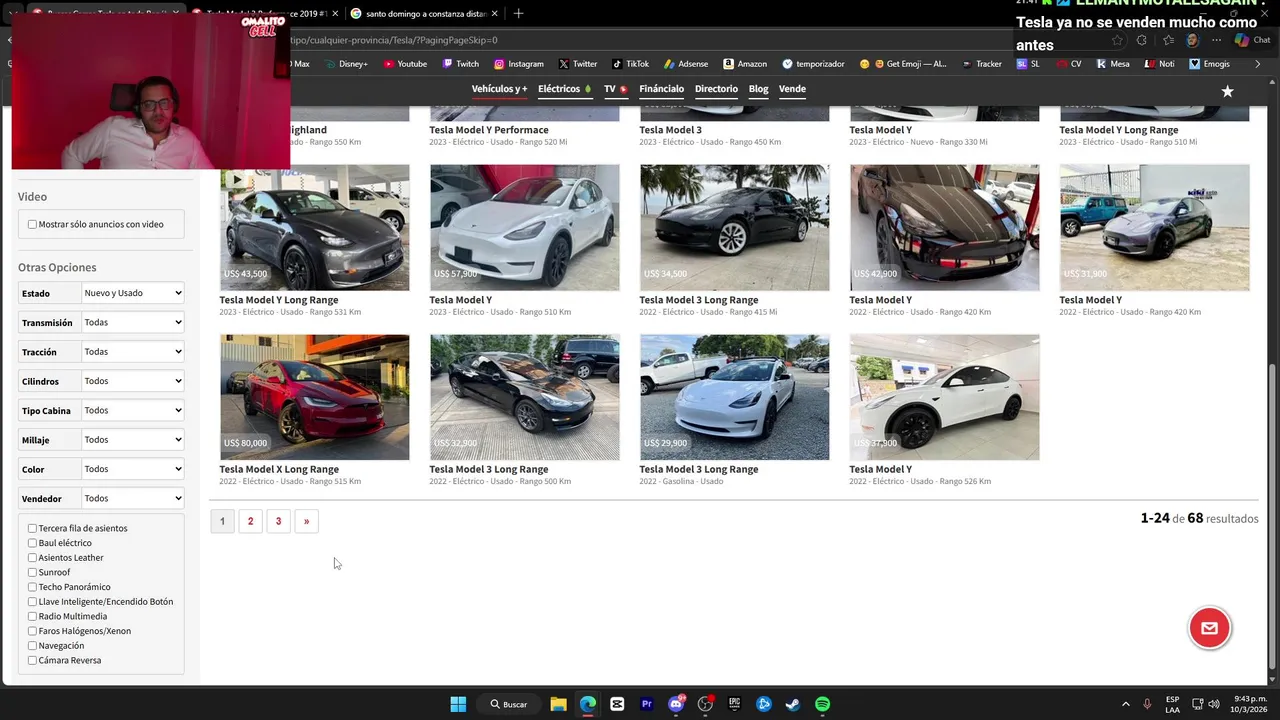Check Sunroof option

[32, 573]
